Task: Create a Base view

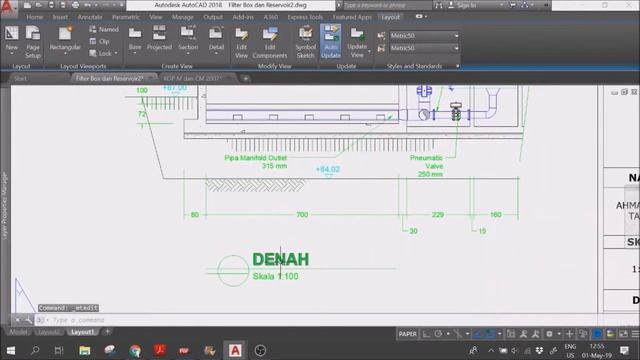Action: pyautogui.click(x=135, y=40)
